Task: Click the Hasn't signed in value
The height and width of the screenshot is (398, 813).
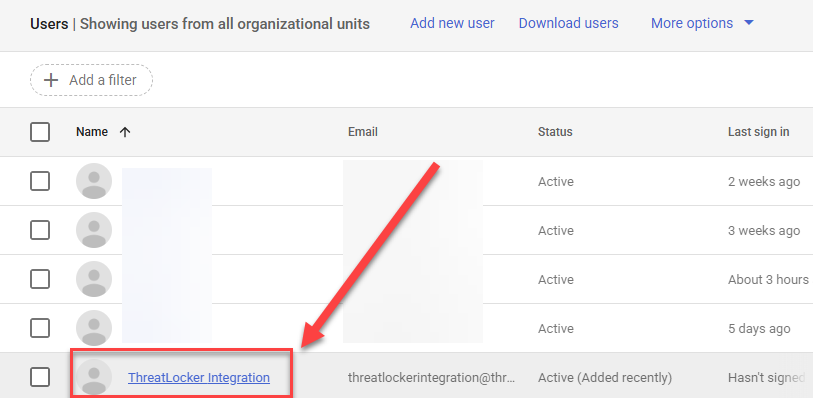Action: coord(767,378)
